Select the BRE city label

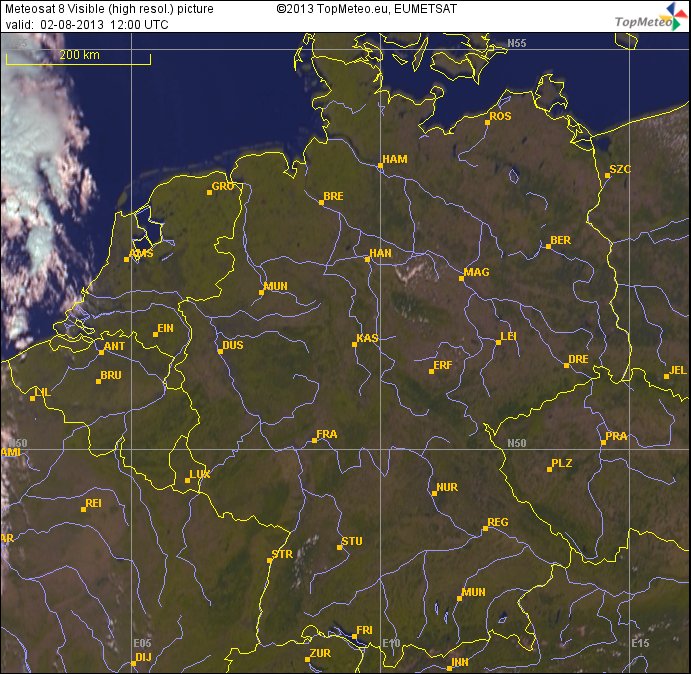(333, 197)
